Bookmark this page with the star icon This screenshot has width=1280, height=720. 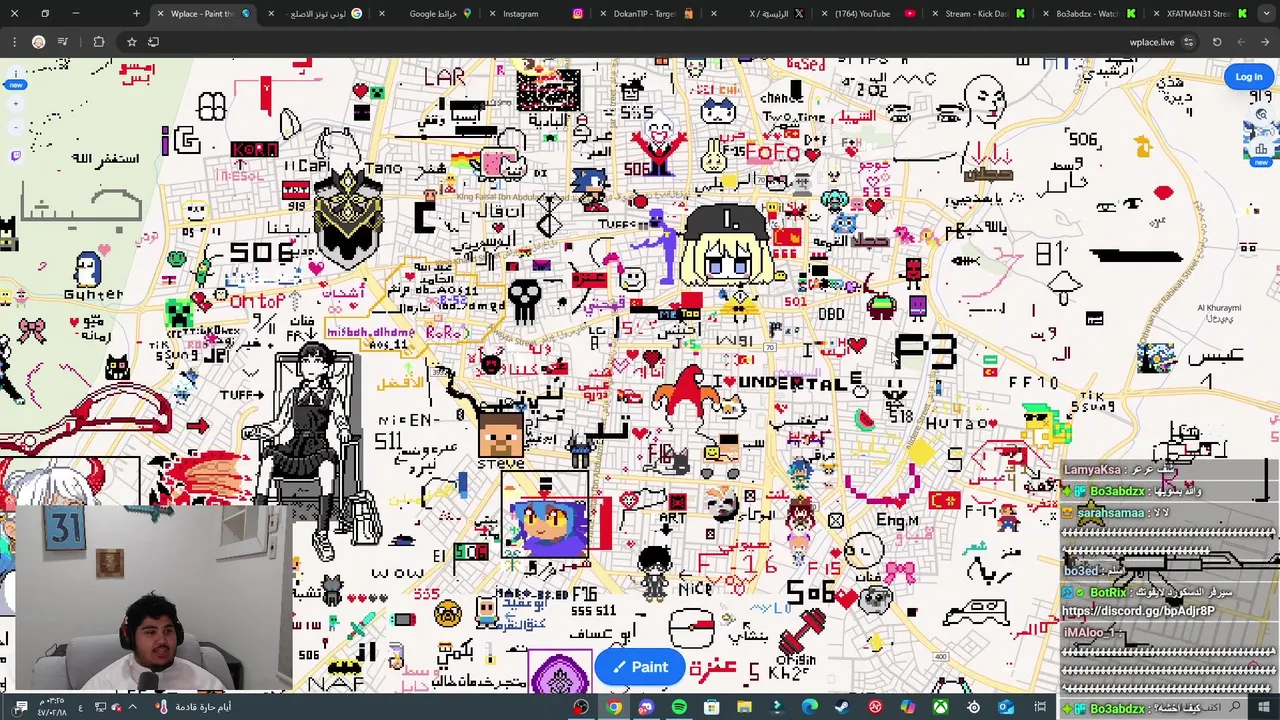[131, 42]
